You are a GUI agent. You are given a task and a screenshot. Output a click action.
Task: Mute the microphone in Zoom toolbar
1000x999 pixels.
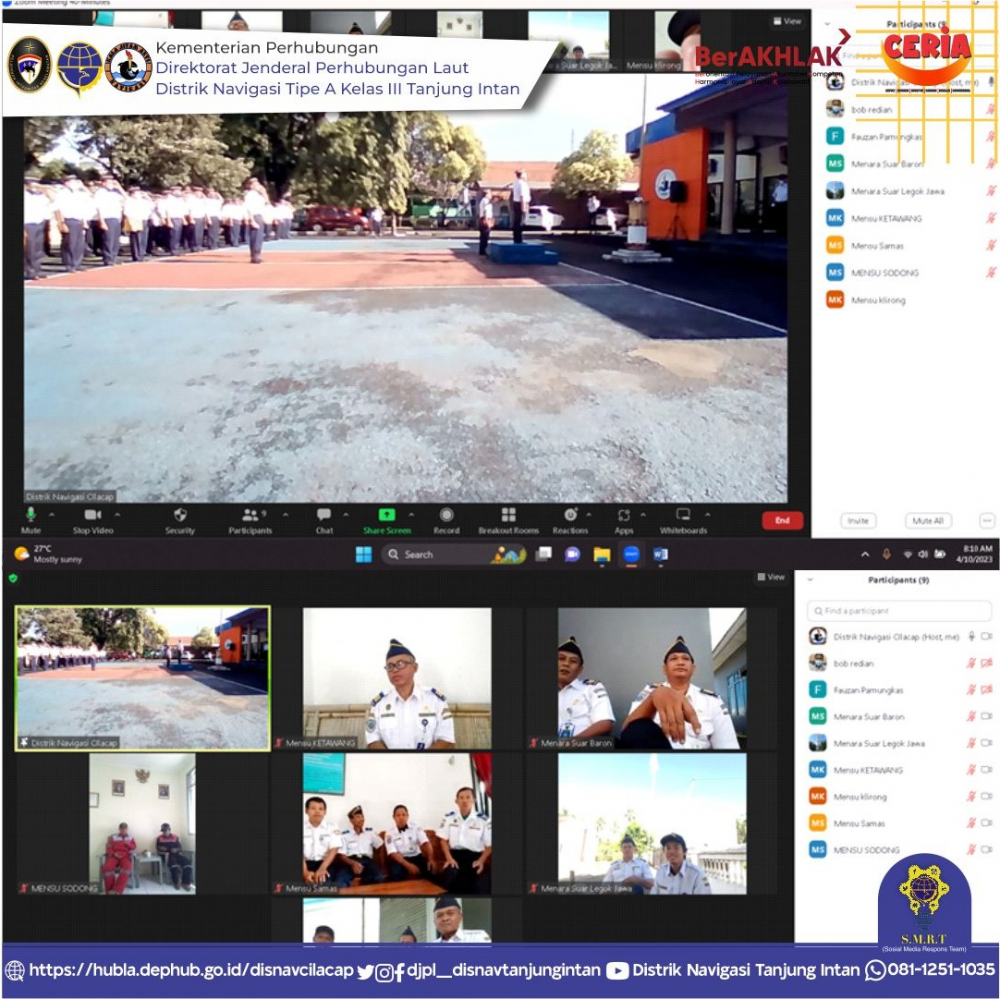pos(30,520)
